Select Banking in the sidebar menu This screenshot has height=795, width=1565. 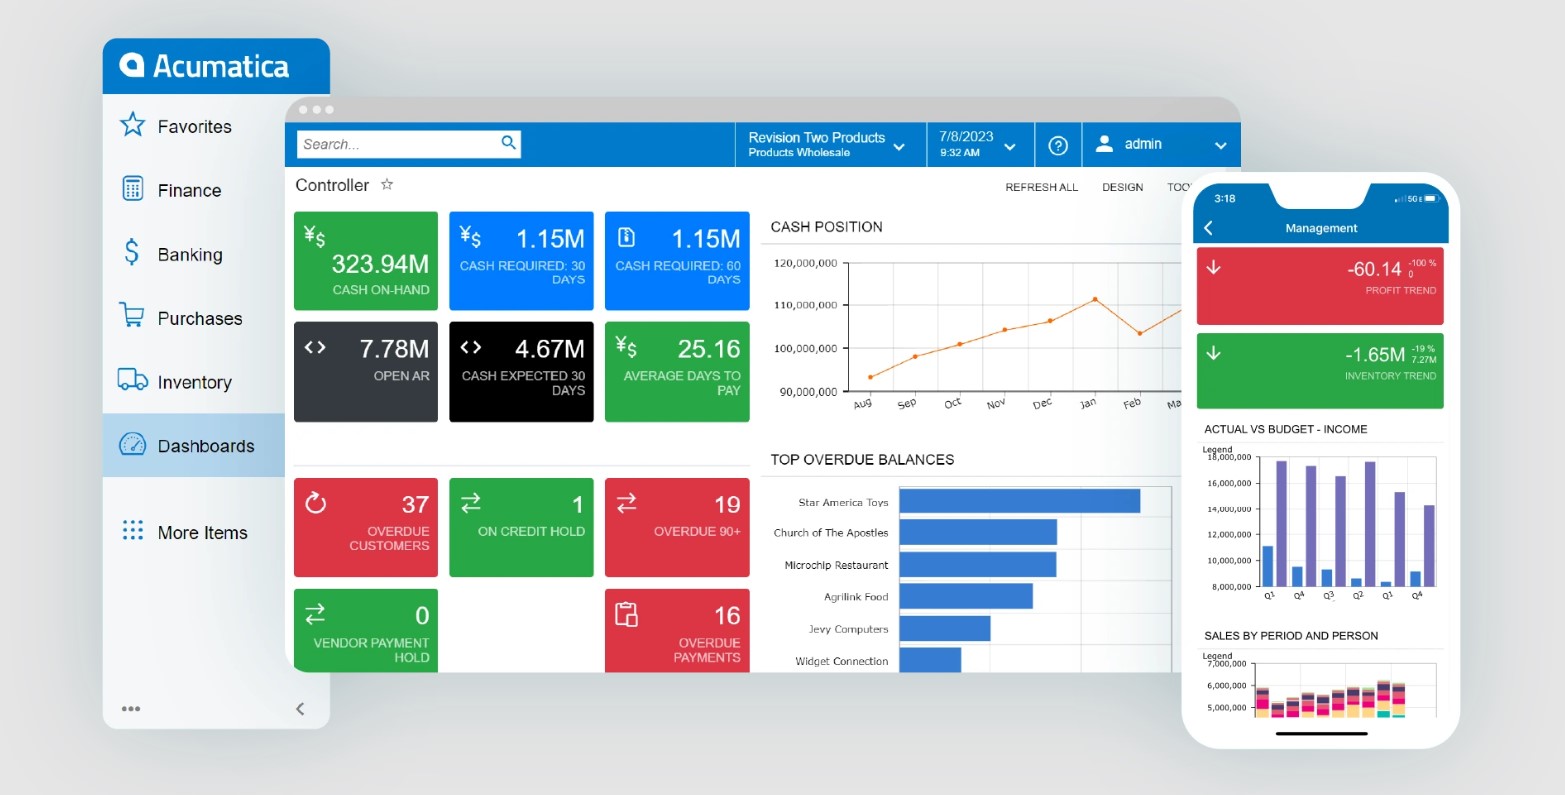(x=194, y=254)
